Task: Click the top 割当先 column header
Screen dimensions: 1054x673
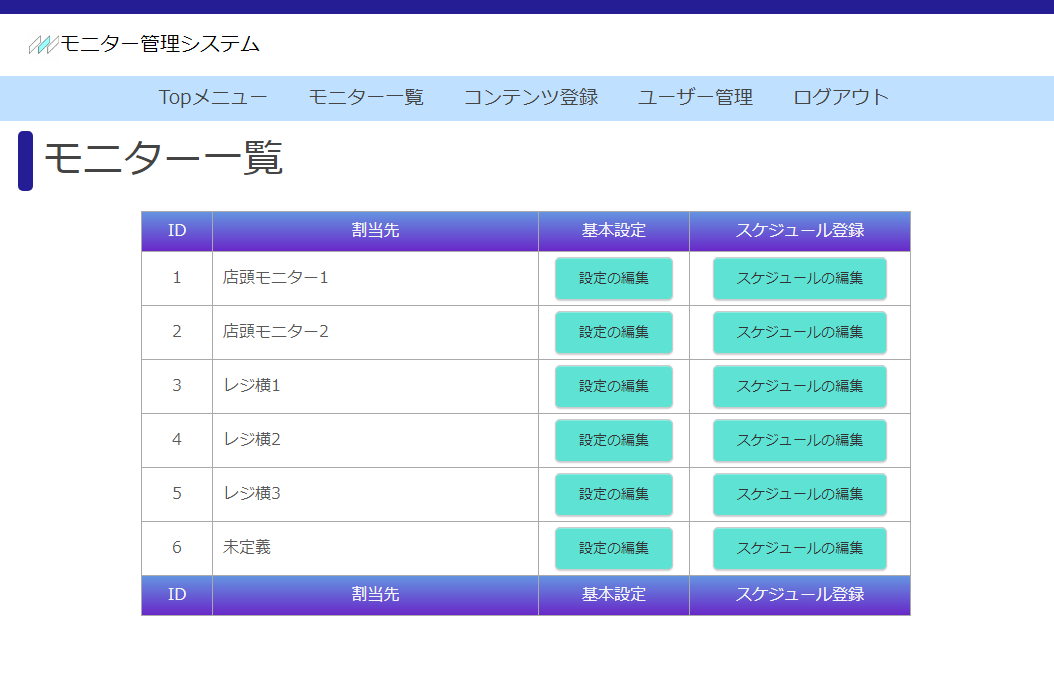Action: pyautogui.click(x=375, y=231)
